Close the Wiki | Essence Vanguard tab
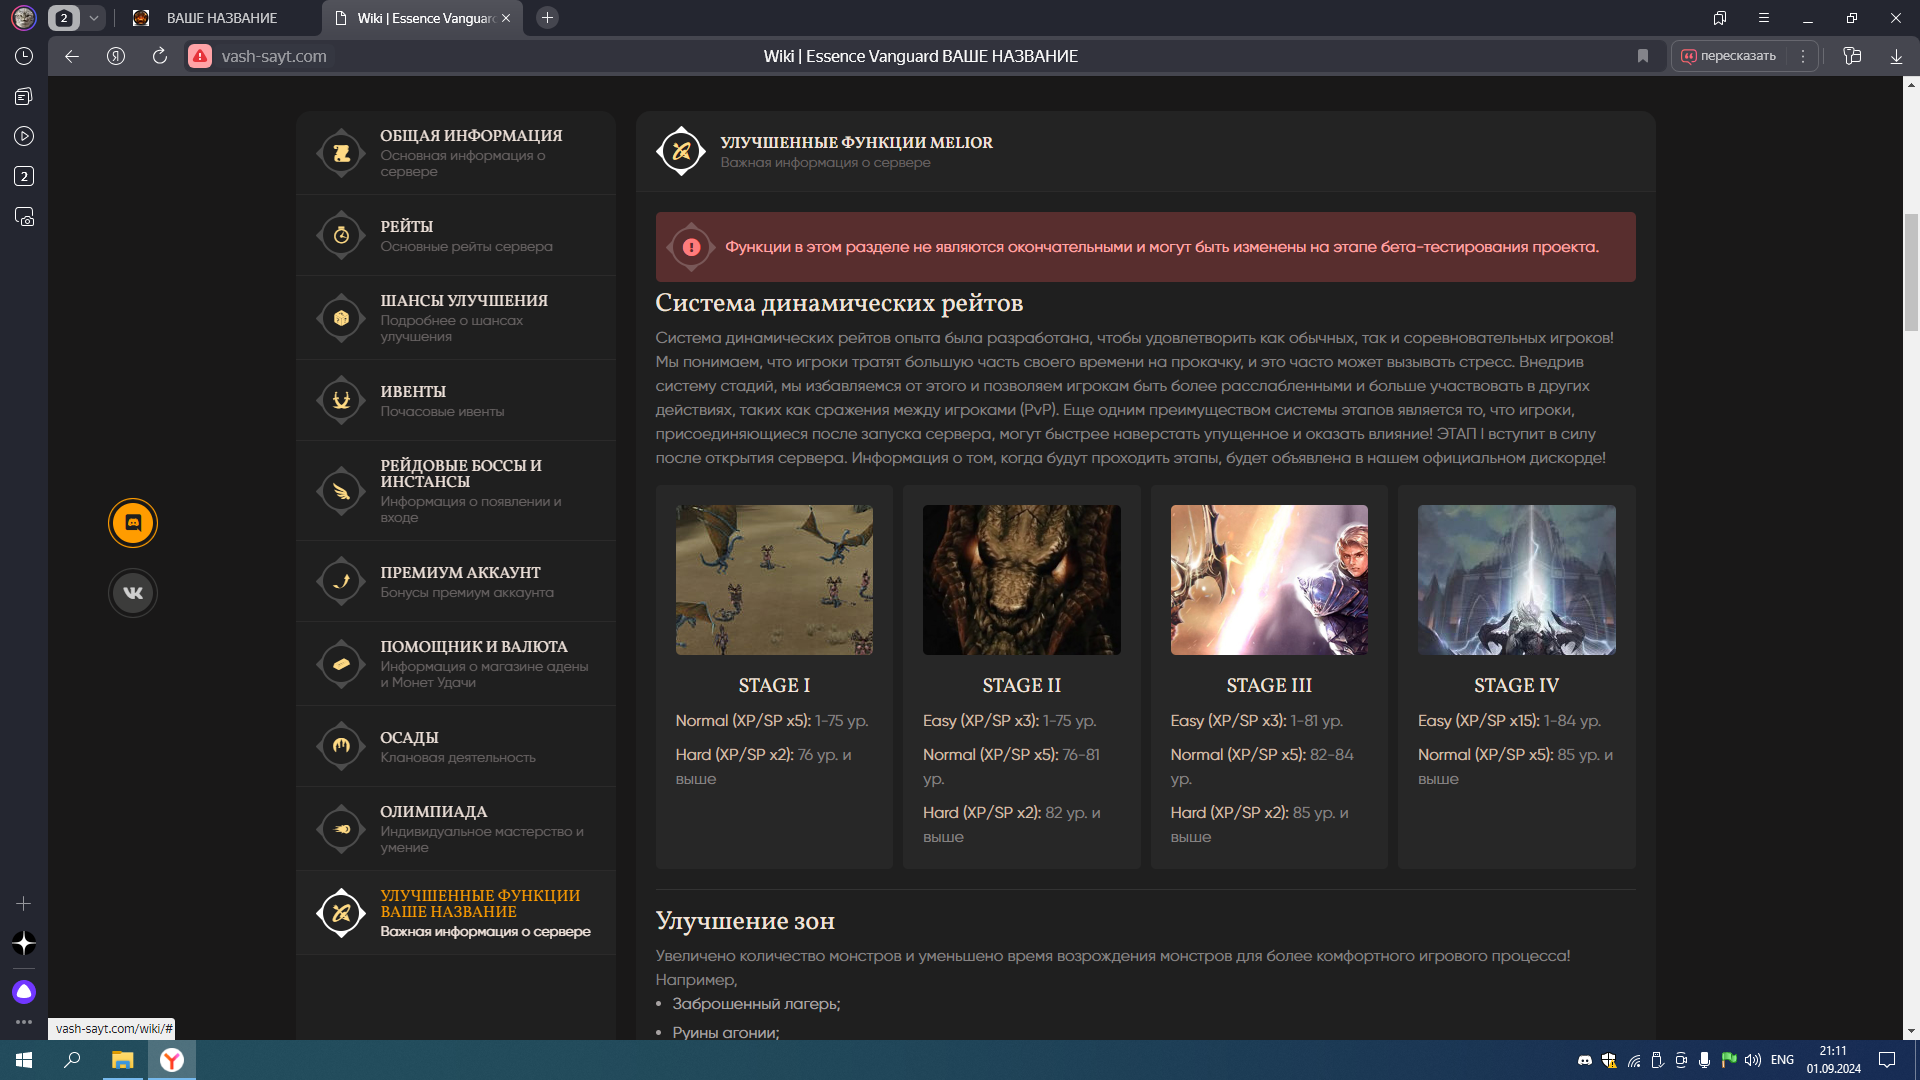The height and width of the screenshot is (1080, 1920). pyautogui.click(x=506, y=18)
